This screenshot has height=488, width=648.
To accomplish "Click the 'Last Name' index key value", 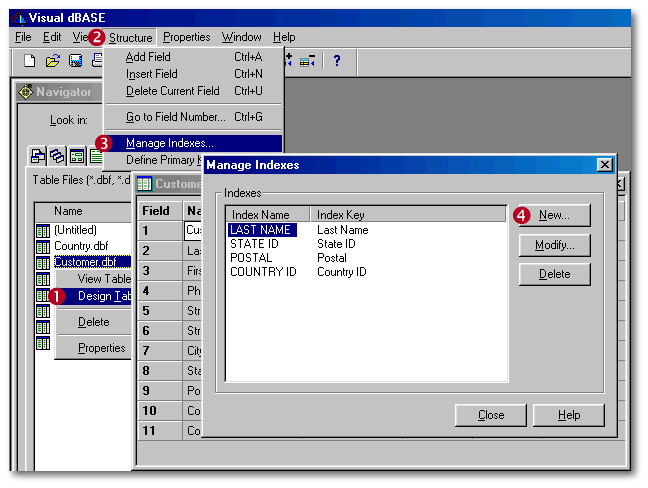I will (343, 230).
